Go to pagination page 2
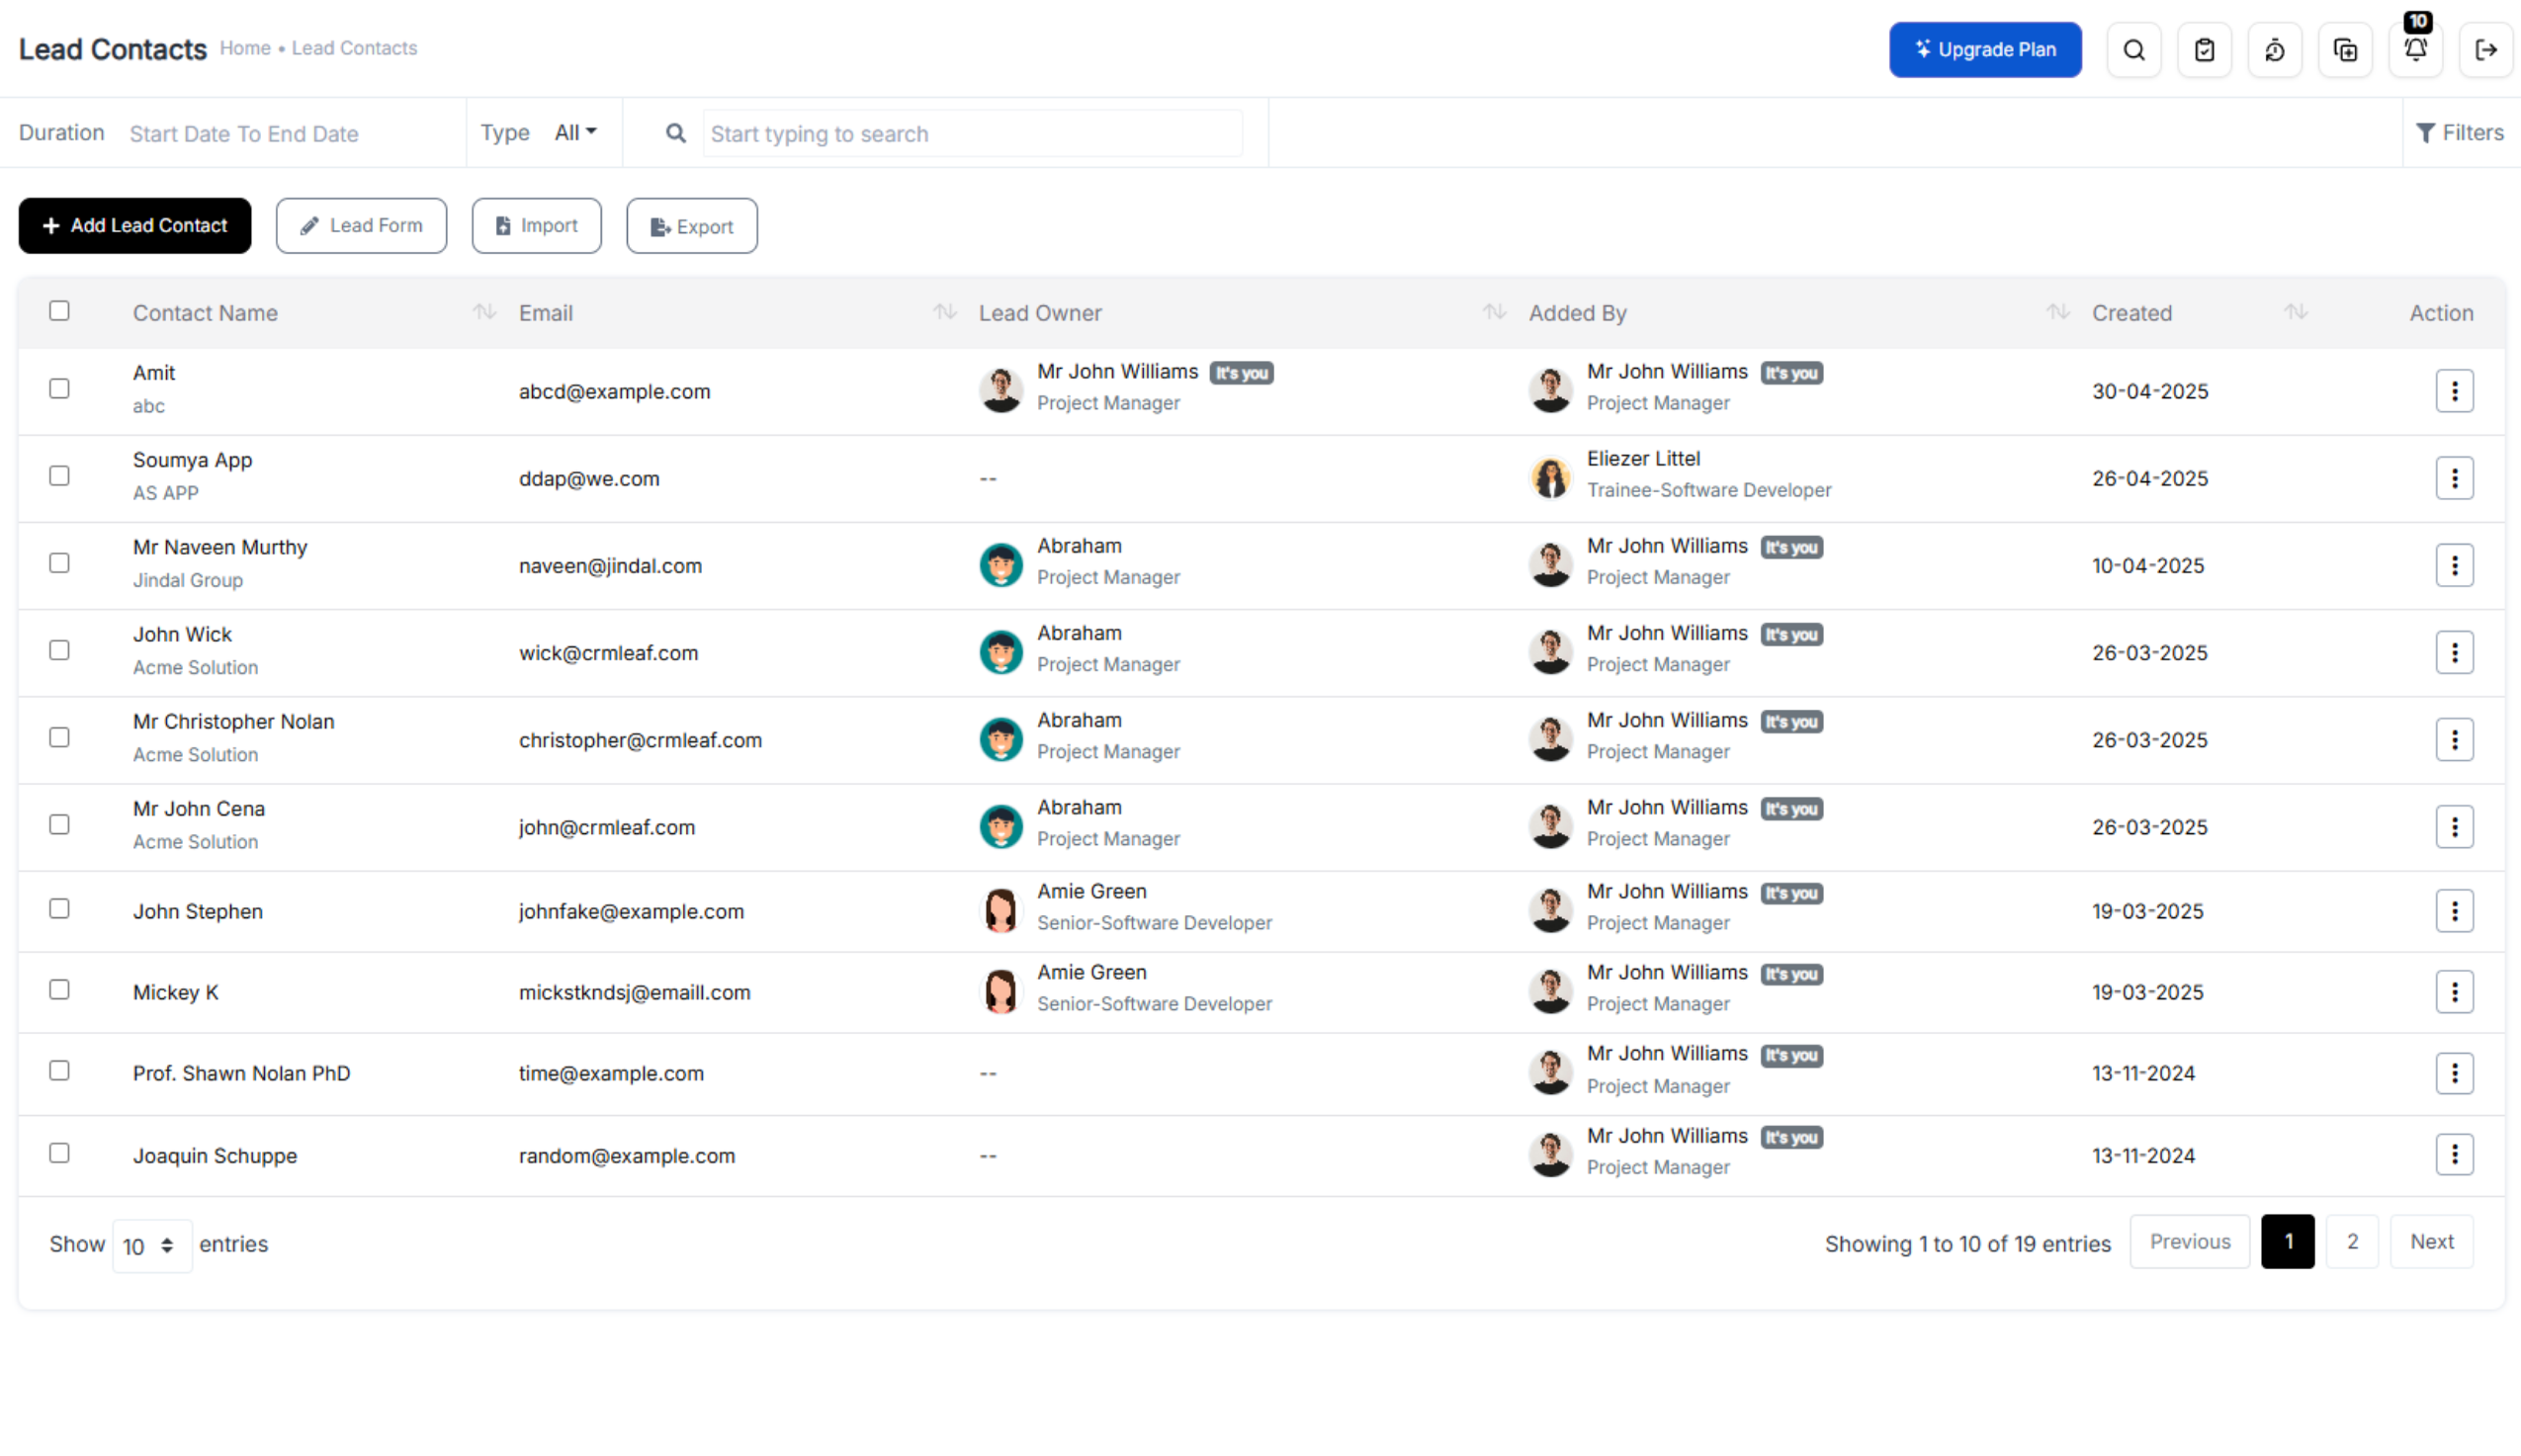The image size is (2521, 1456). (x=2352, y=1241)
